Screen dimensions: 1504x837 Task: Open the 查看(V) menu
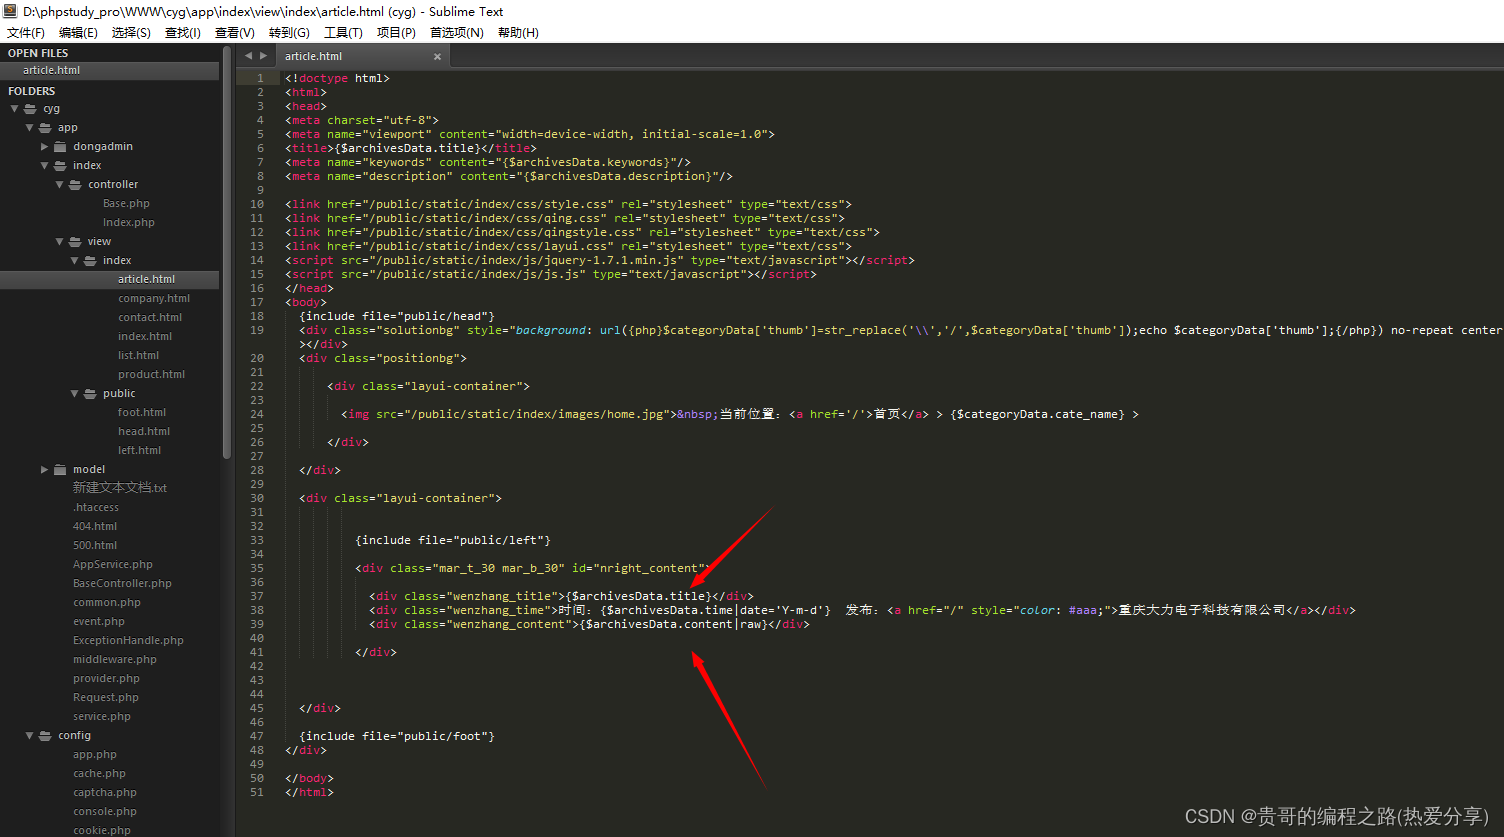[235, 32]
